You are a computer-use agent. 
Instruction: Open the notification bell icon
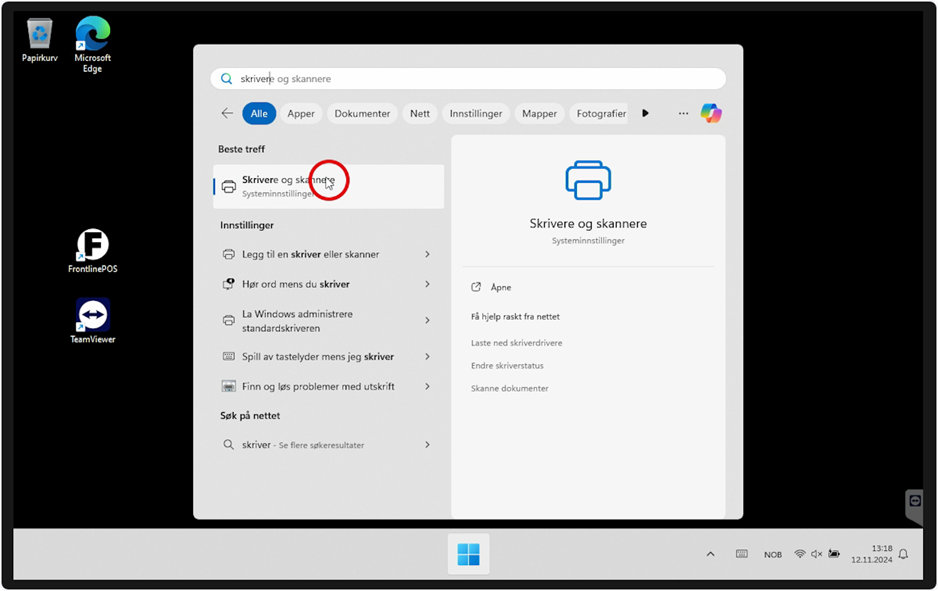tap(903, 554)
